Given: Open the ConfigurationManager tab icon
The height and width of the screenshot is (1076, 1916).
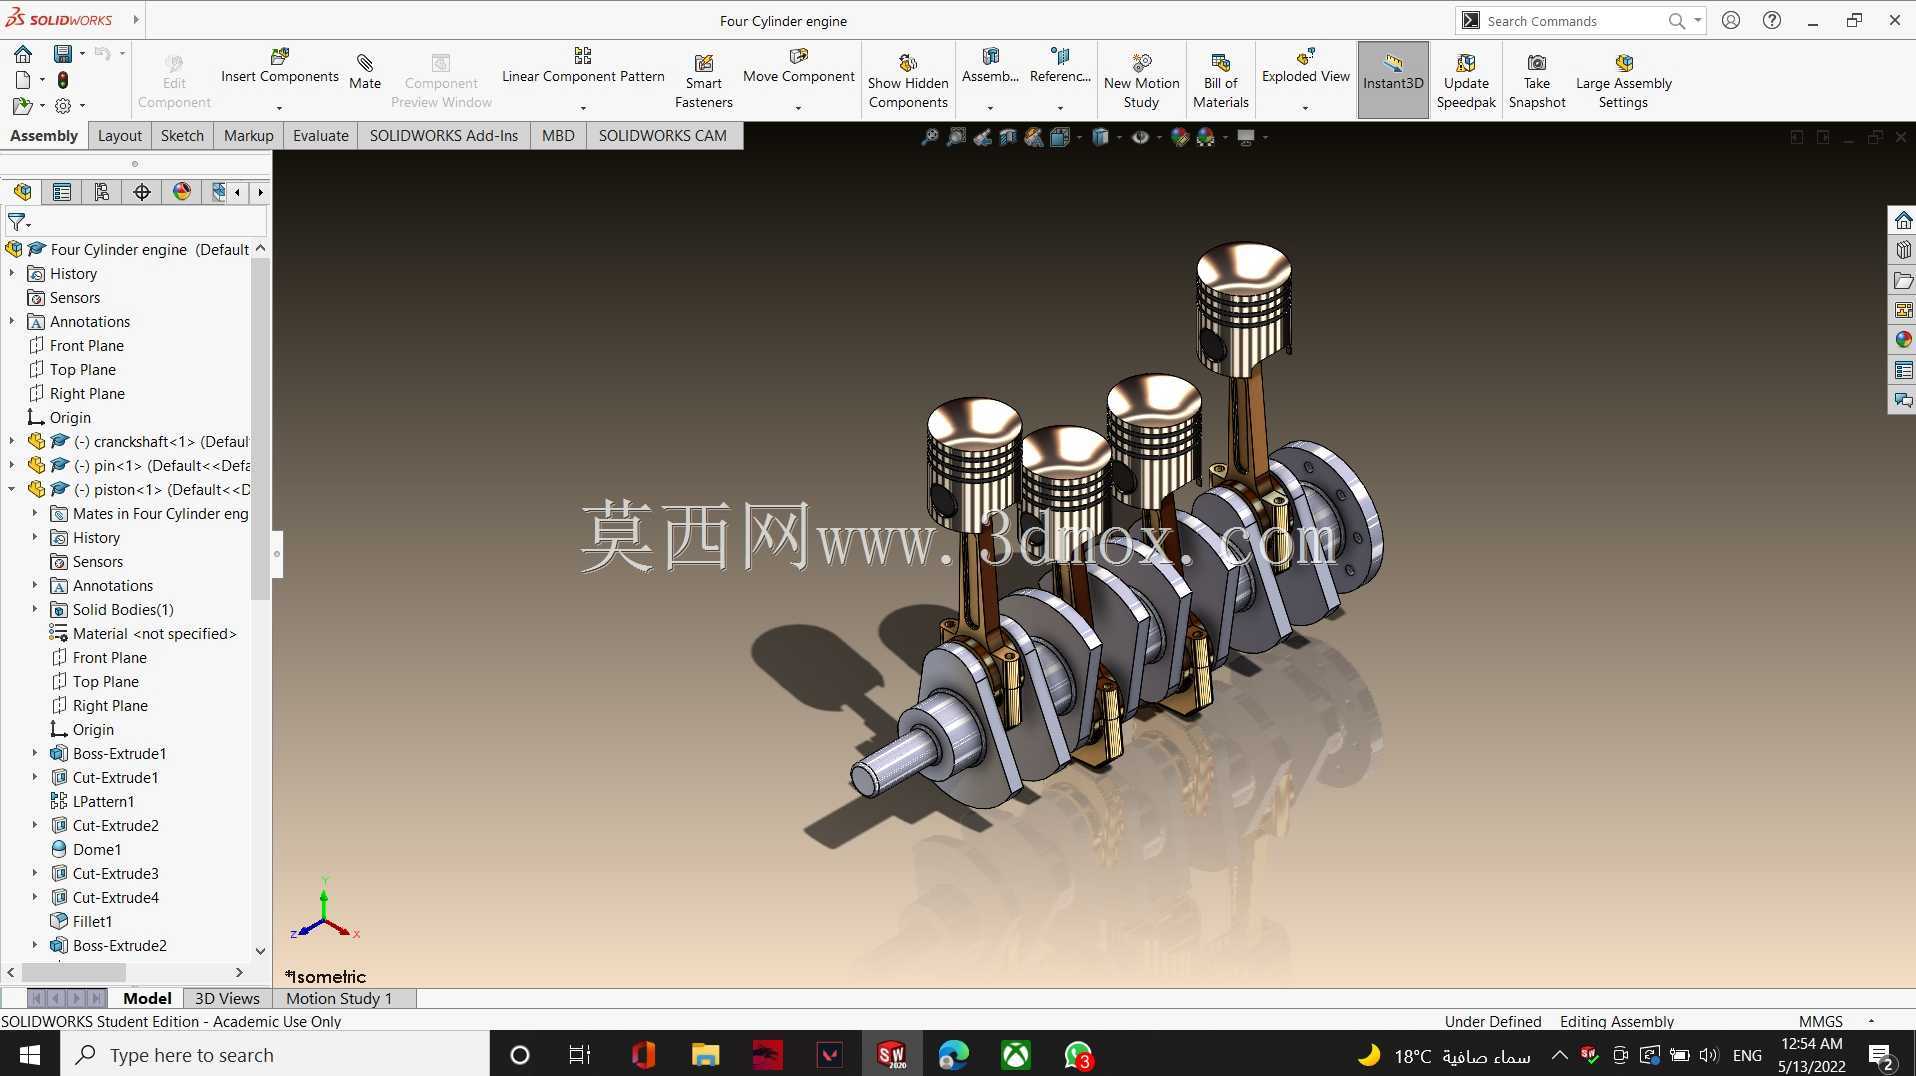Looking at the screenshot, I should [102, 192].
